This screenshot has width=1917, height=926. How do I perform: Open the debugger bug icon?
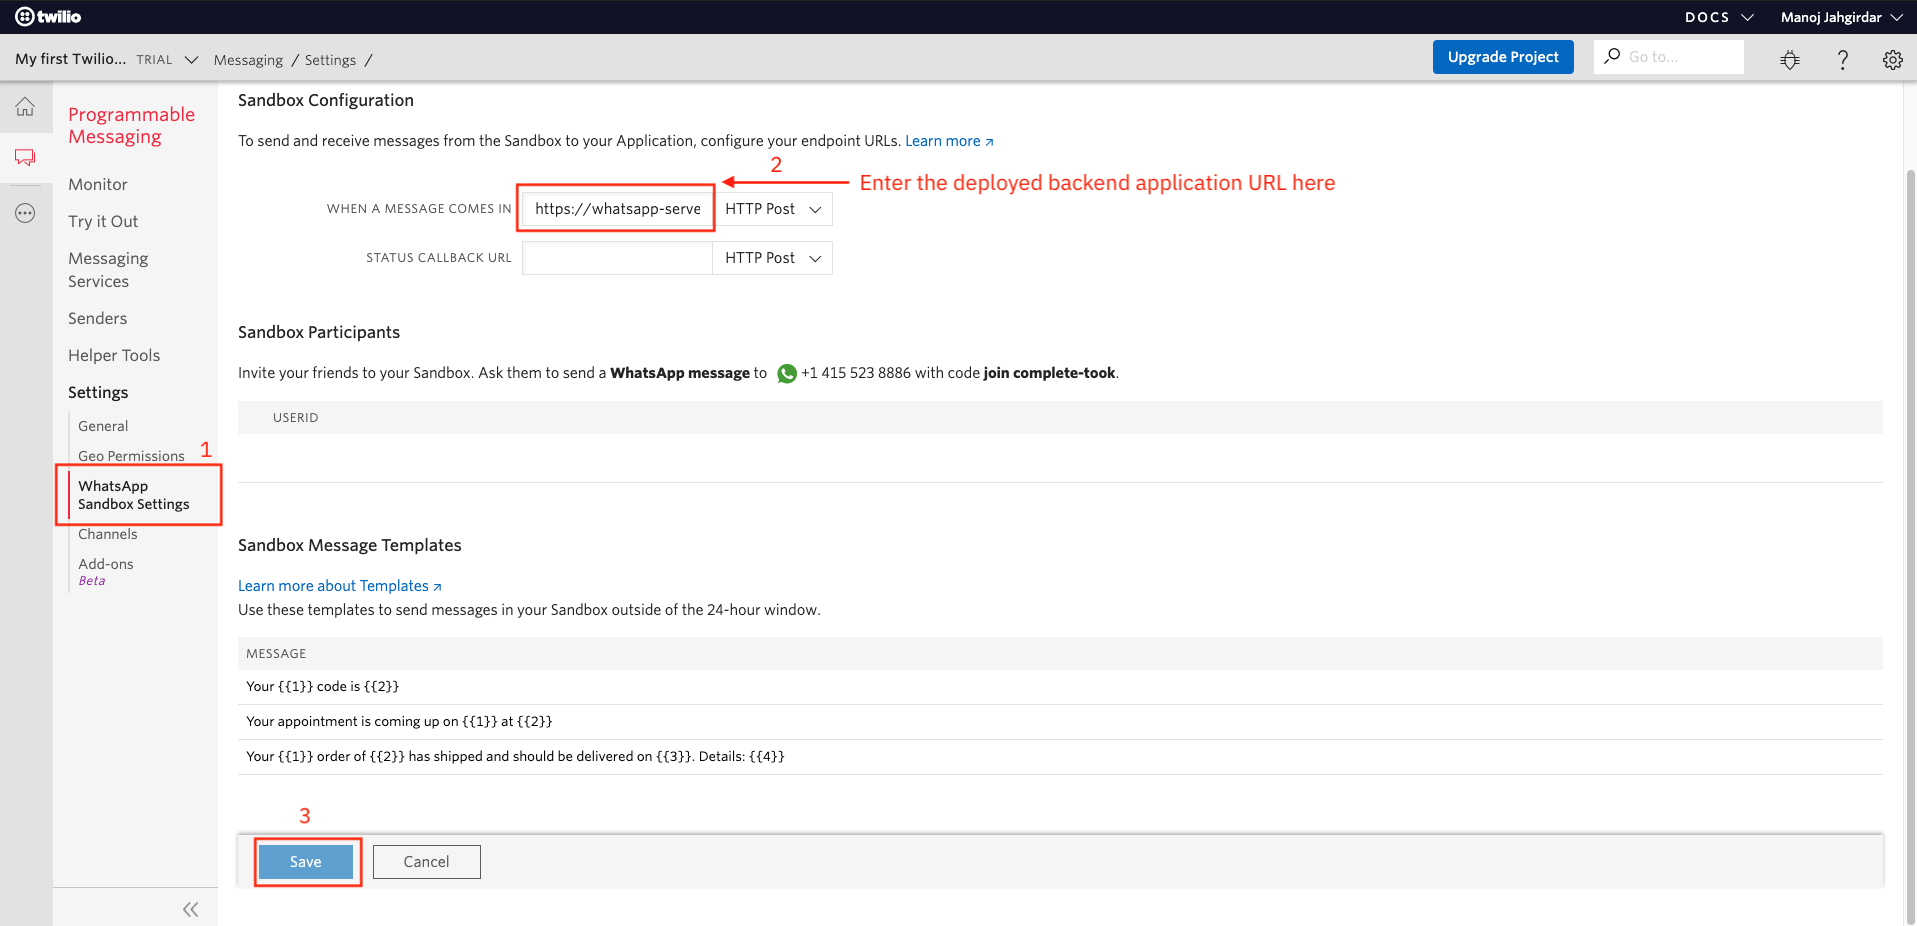pyautogui.click(x=1790, y=59)
